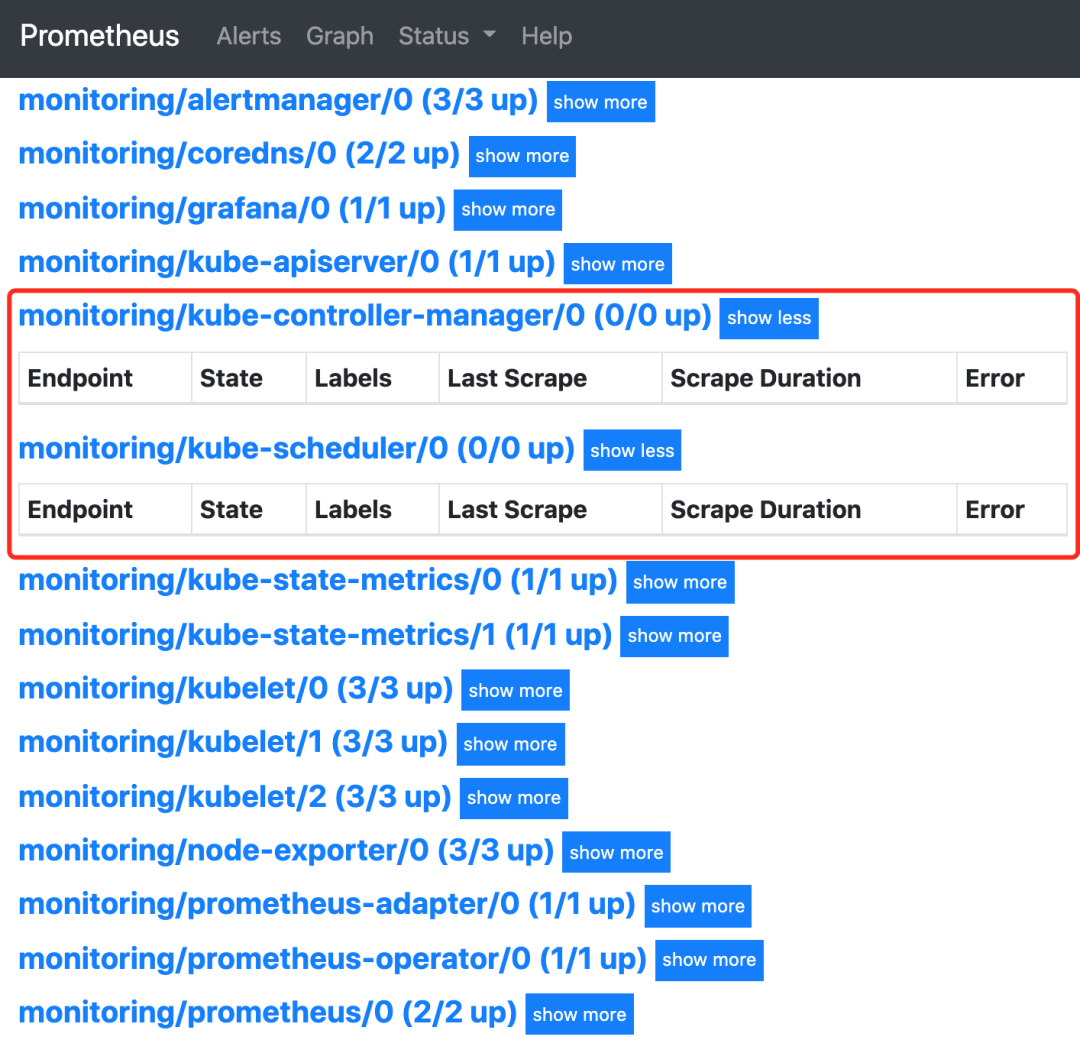The image size is (1080, 1053).
Task: Click Scrape Duration header in kube-scheduler table
Action: [x=809, y=510]
